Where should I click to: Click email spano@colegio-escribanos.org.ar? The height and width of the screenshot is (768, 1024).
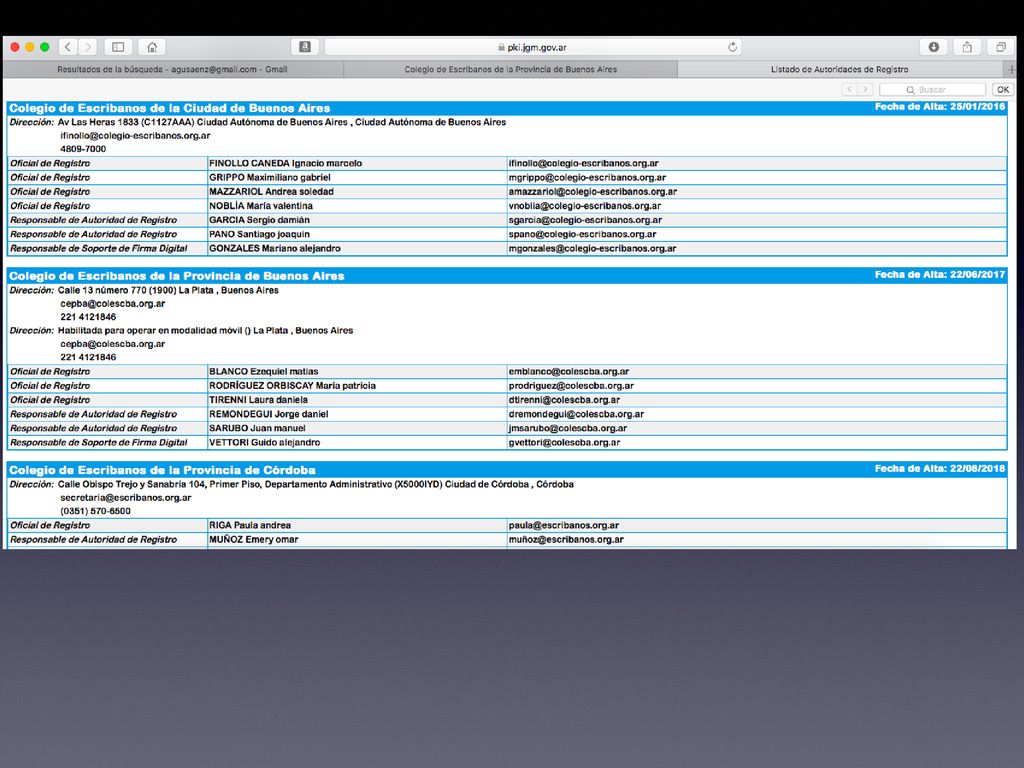point(583,234)
